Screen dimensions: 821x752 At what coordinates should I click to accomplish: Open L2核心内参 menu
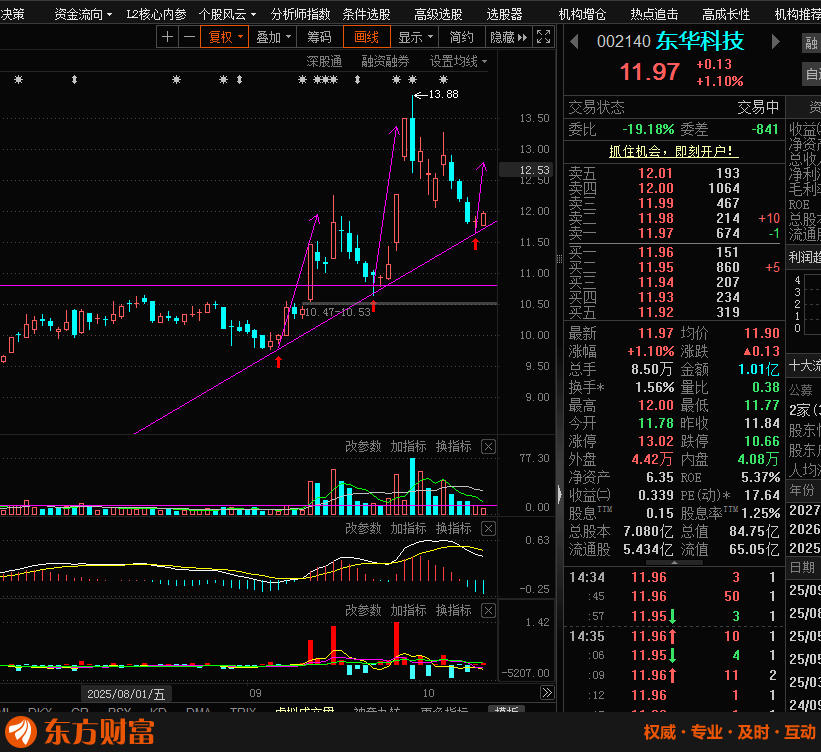[156, 14]
